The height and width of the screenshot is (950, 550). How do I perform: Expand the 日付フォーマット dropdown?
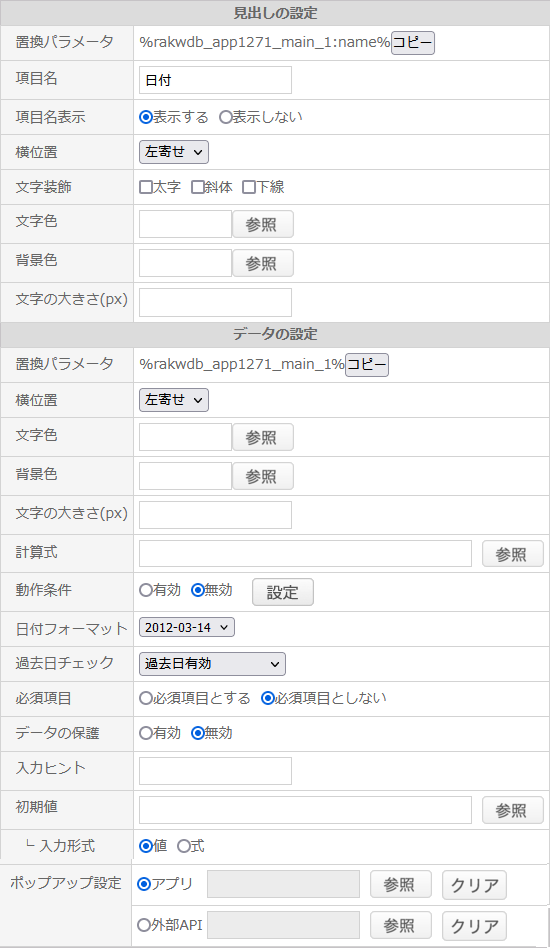tap(187, 628)
